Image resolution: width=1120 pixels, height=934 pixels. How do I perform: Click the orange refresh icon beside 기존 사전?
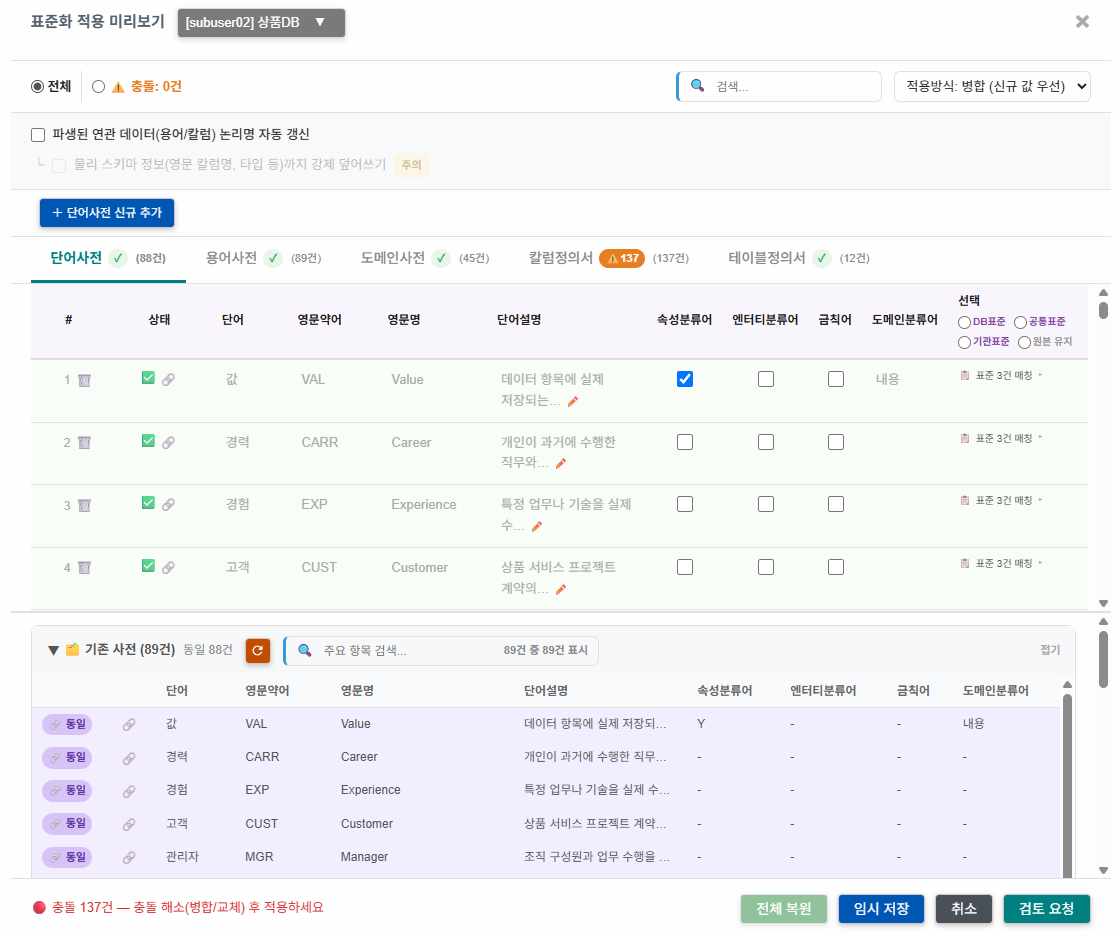pos(258,651)
